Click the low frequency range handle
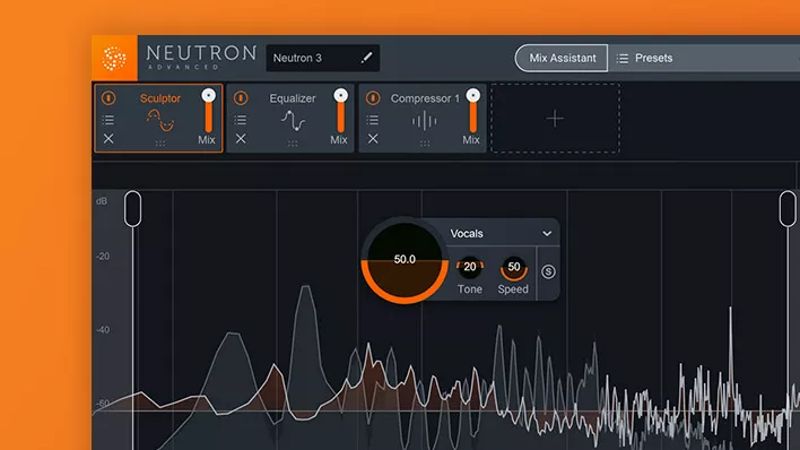 click(x=133, y=209)
